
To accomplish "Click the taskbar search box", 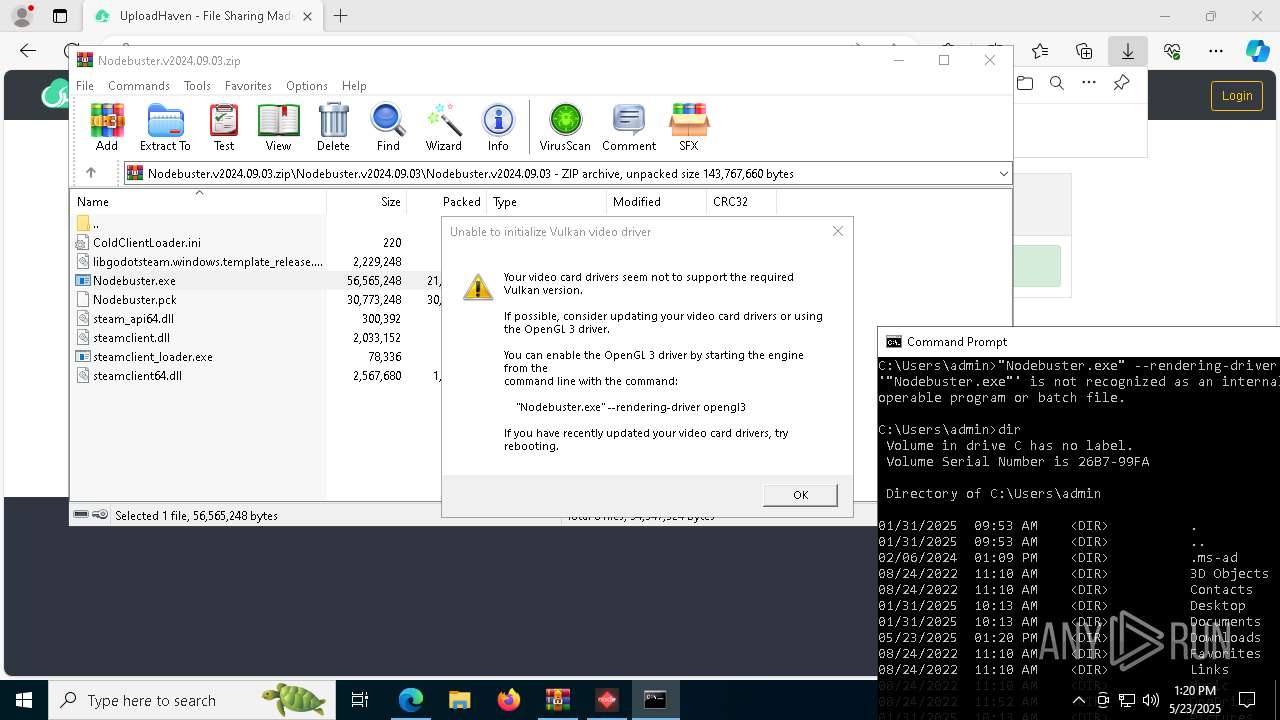I will click(192, 700).
